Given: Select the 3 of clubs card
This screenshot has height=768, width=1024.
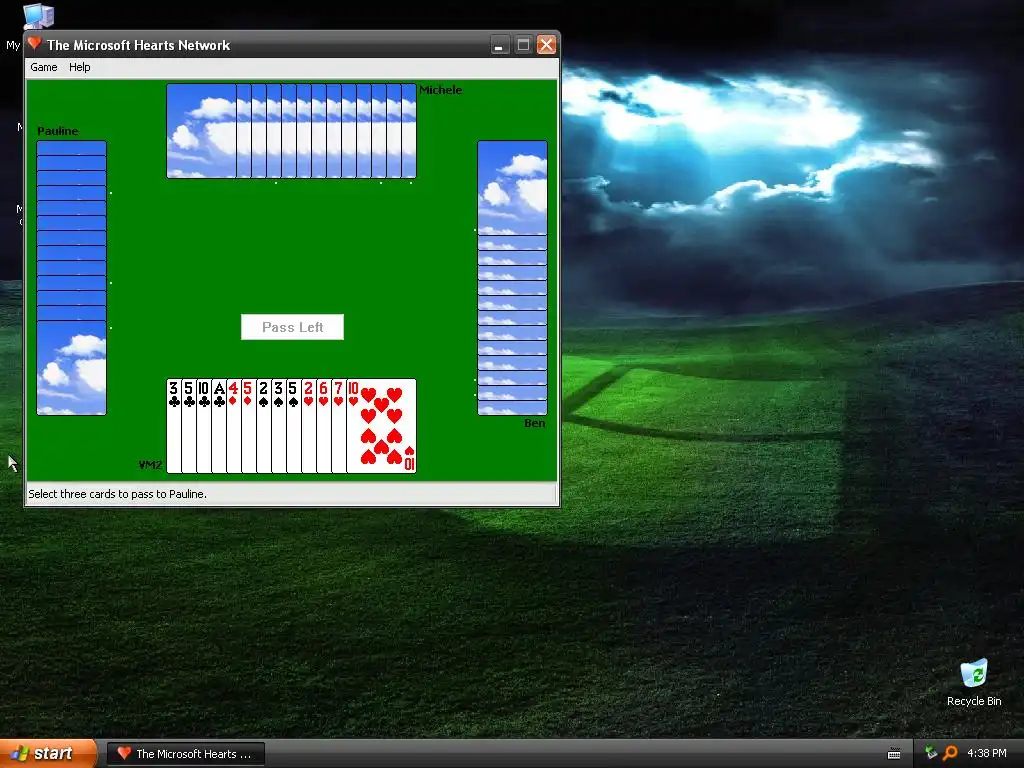Looking at the screenshot, I should (174, 426).
